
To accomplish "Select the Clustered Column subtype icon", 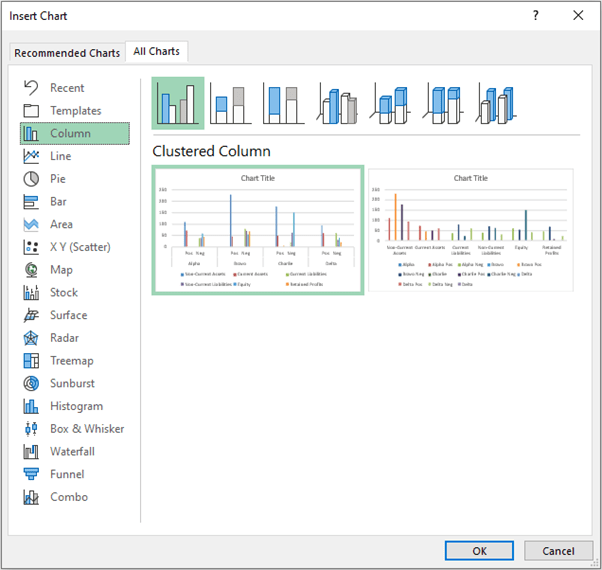I will click(x=178, y=103).
